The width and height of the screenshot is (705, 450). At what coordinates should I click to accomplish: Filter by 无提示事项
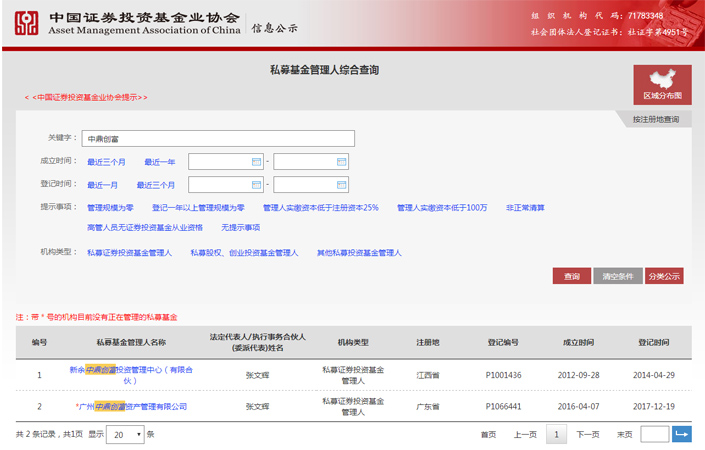tap(240, 227)
